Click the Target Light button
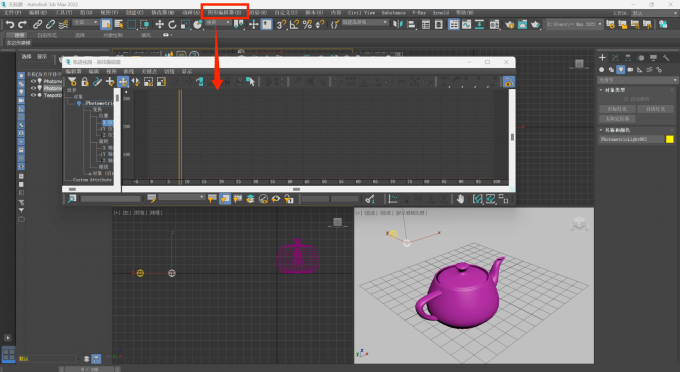The image size is (680, 372). point(617,109)
